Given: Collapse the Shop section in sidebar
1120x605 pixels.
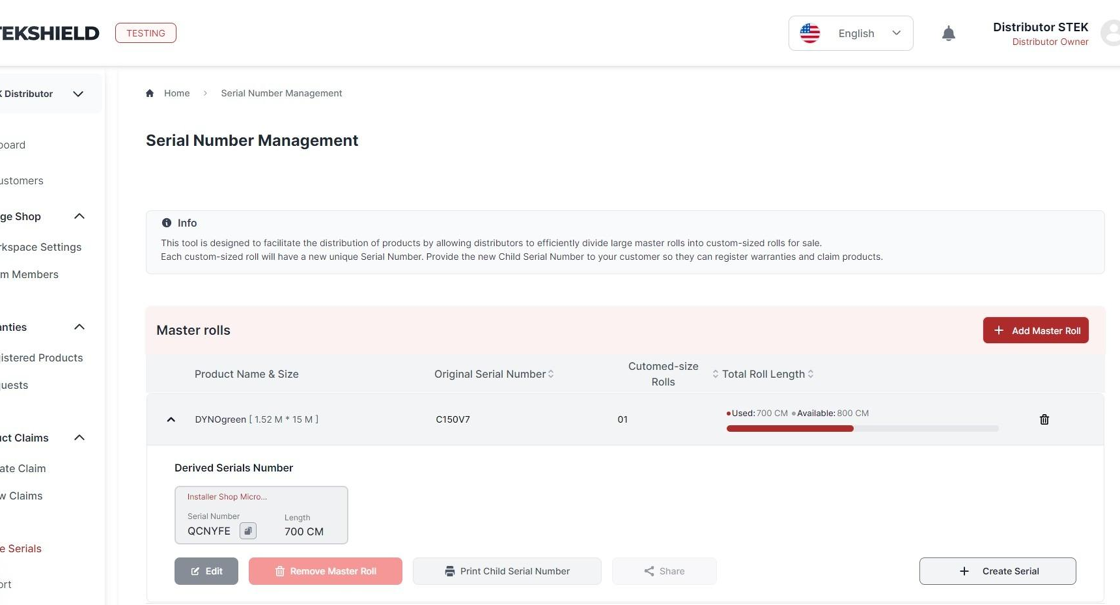Looking at the screenshot, I should (x=79, y=216).
